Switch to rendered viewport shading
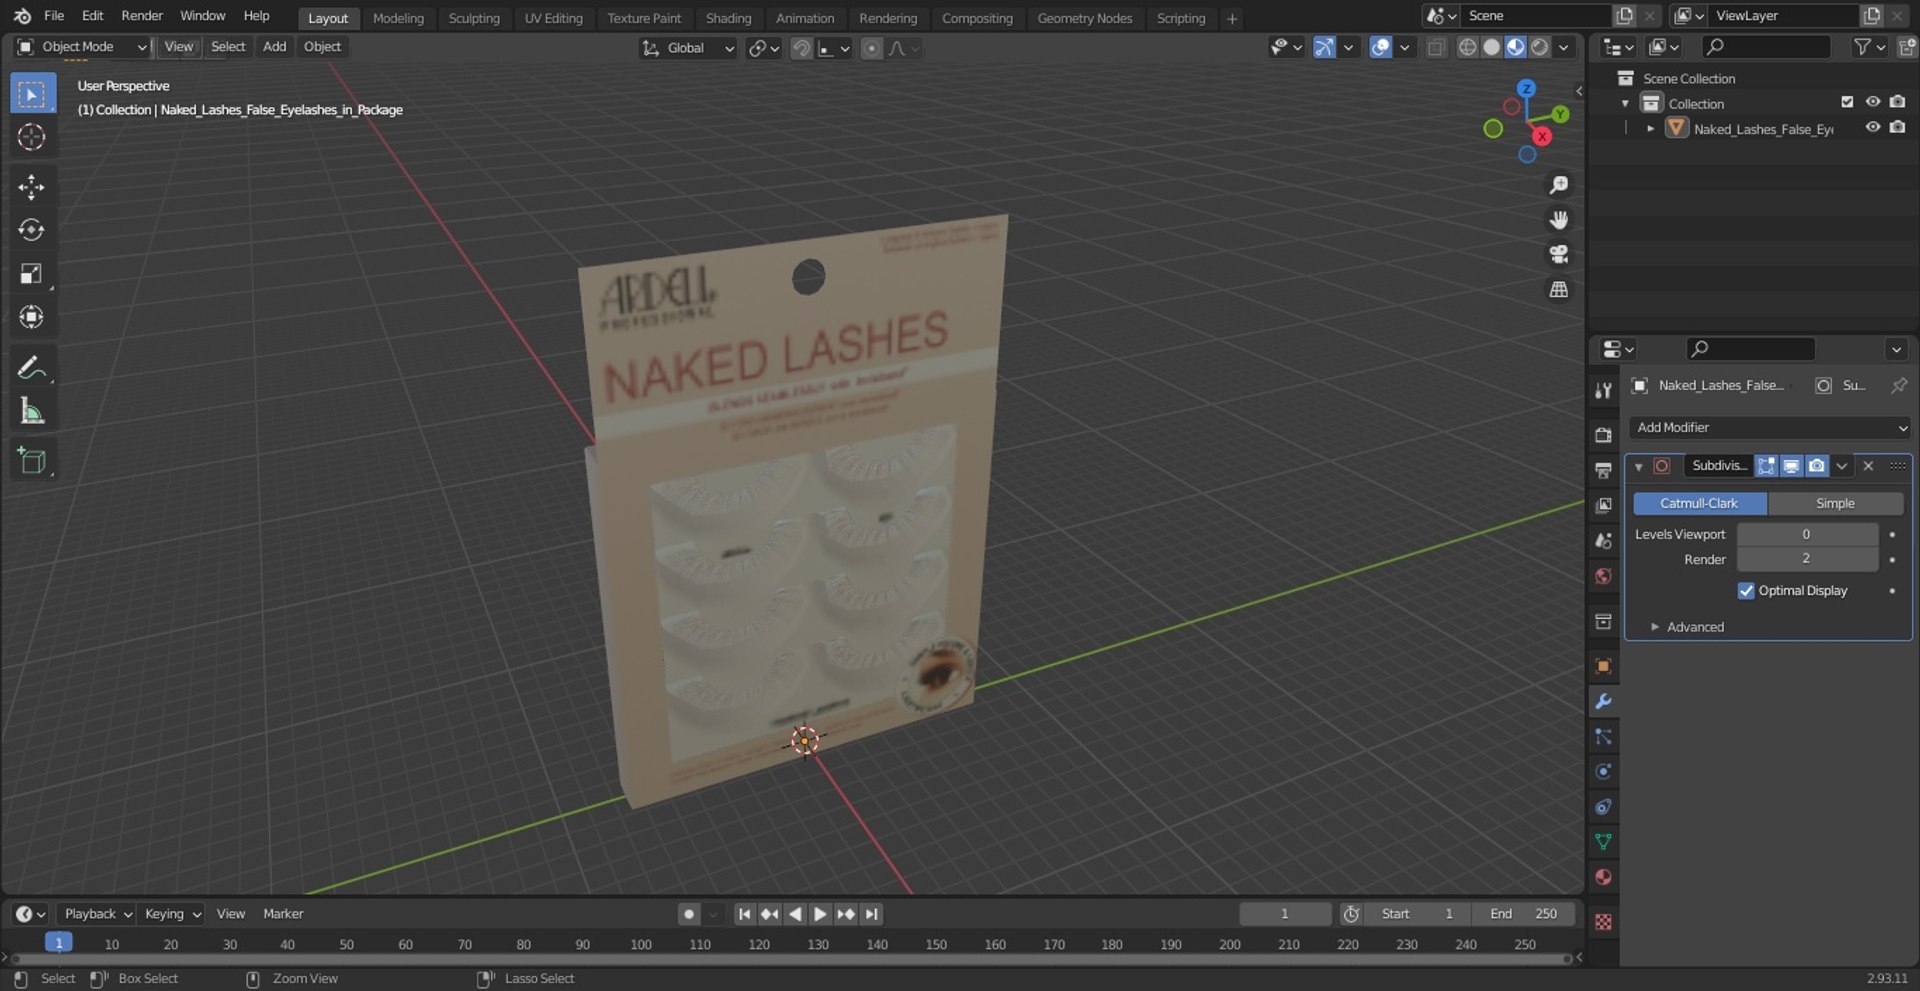This screenshot has height=991, width=1920. point(1540,47)
